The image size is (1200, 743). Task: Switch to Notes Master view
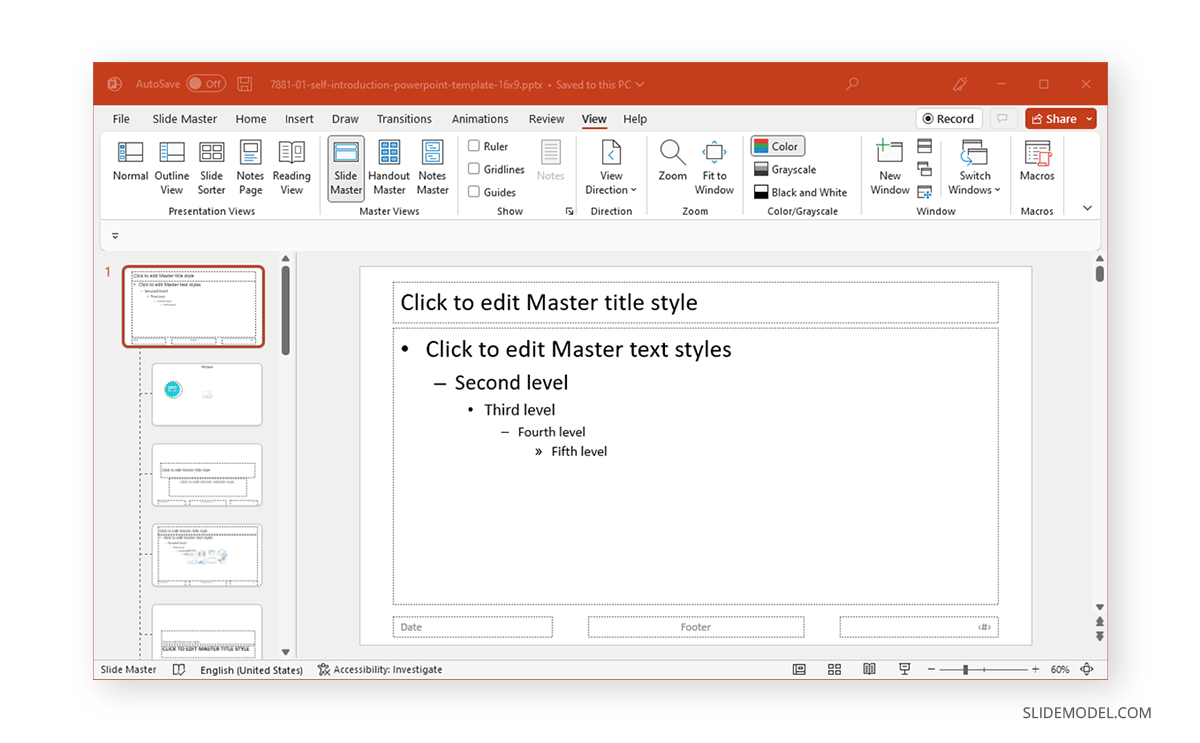pos(431,168)
